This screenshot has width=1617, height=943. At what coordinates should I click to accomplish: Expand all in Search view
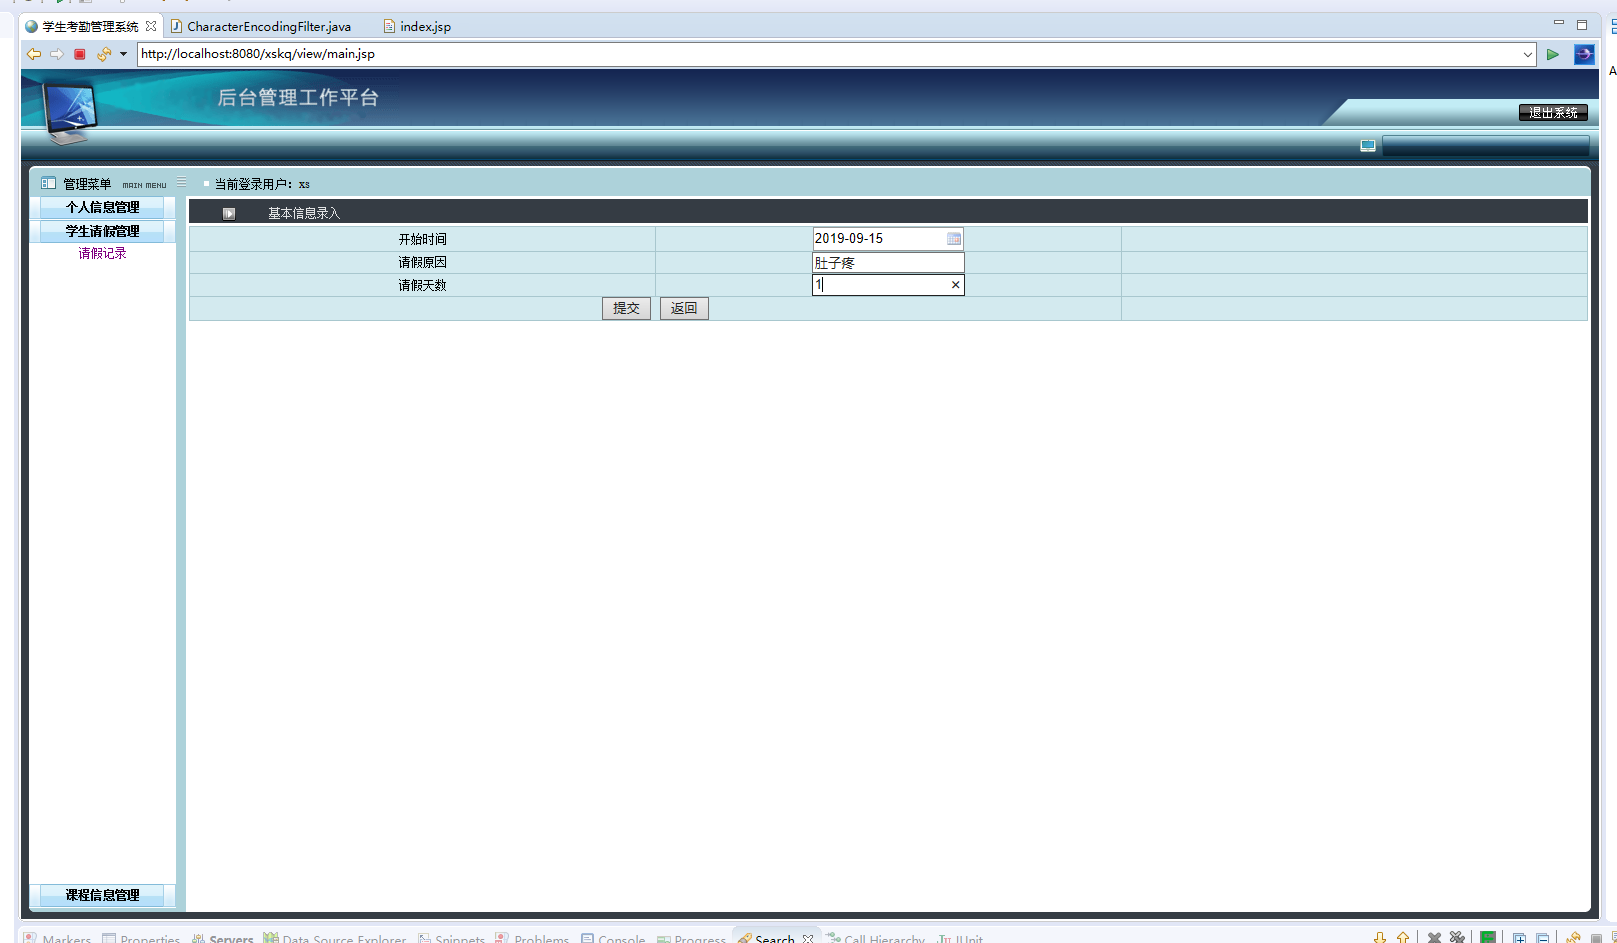(x=1519, y=938)
